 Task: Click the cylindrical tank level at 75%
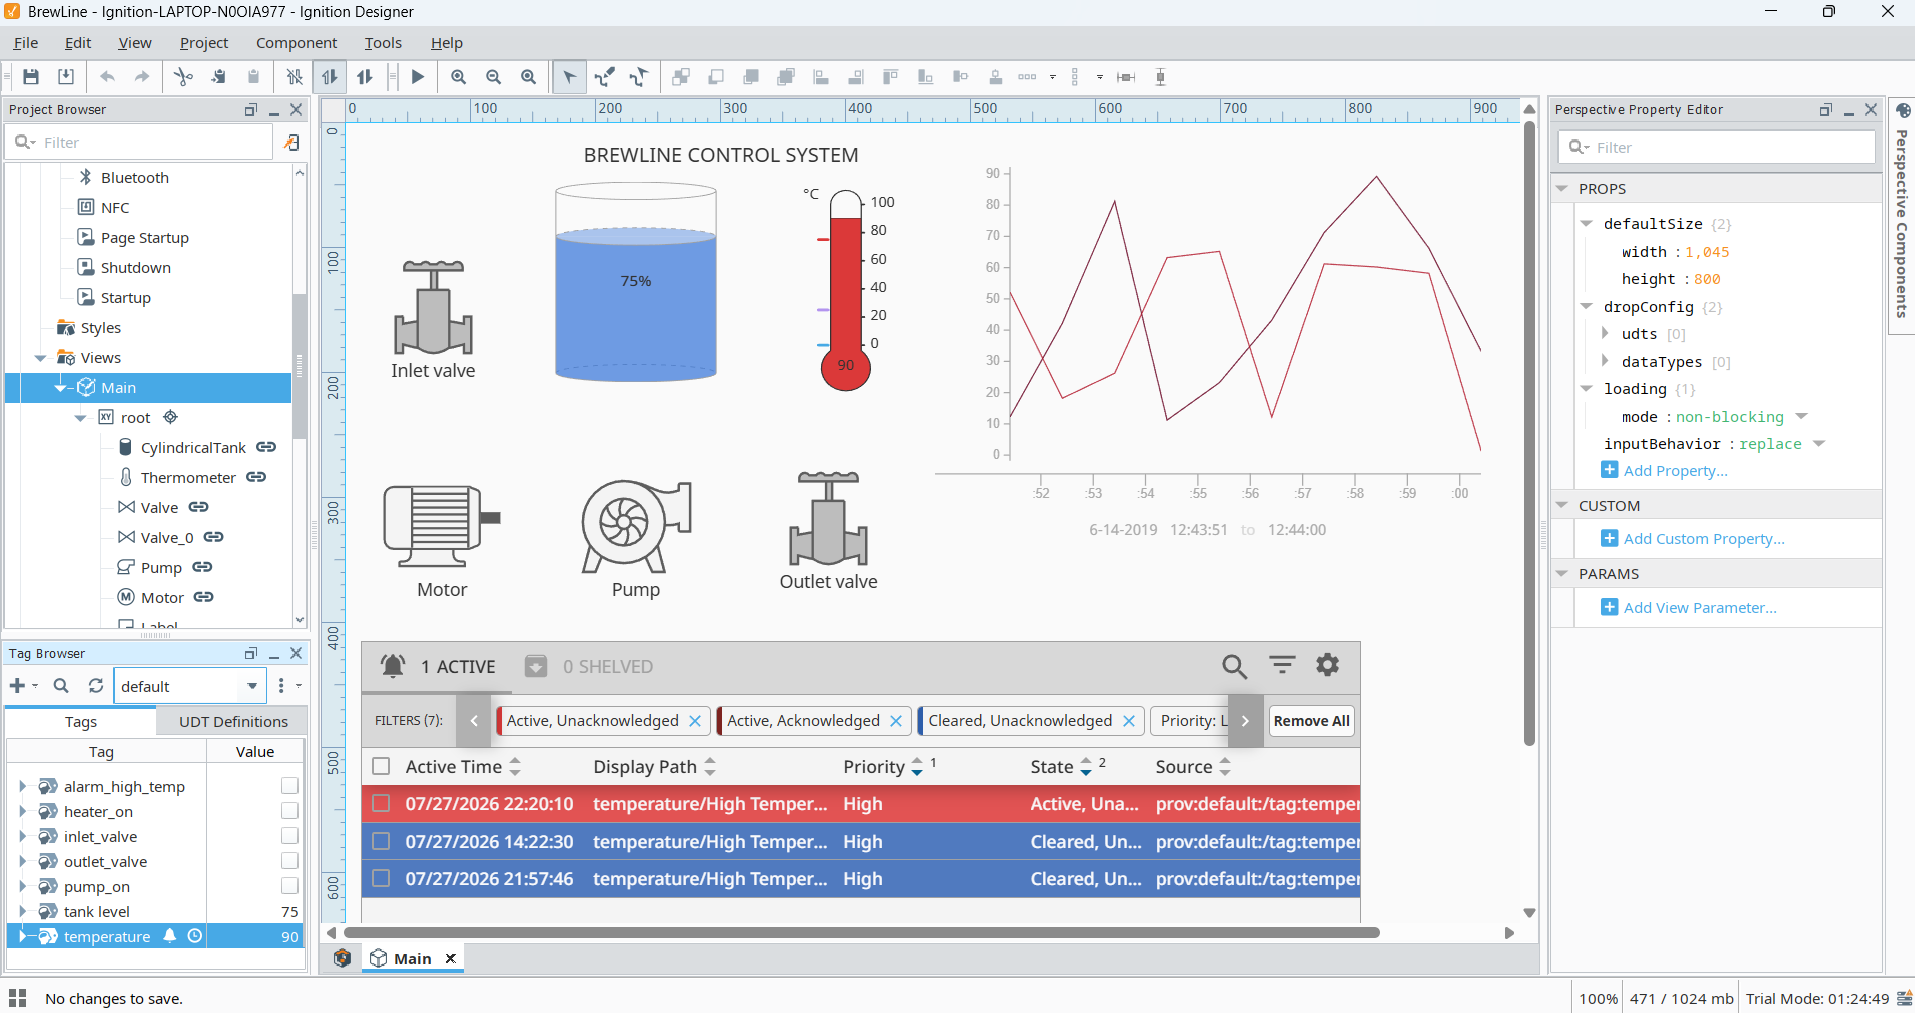coord(636,282)
